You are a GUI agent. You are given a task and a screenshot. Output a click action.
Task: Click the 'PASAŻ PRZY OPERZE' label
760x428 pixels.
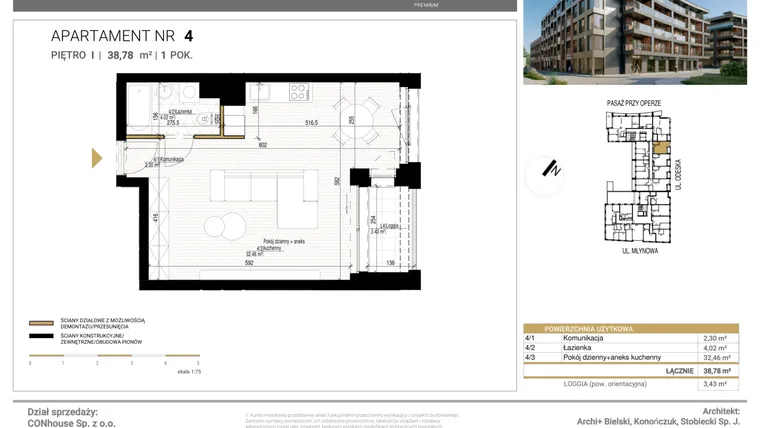point(634,103)
